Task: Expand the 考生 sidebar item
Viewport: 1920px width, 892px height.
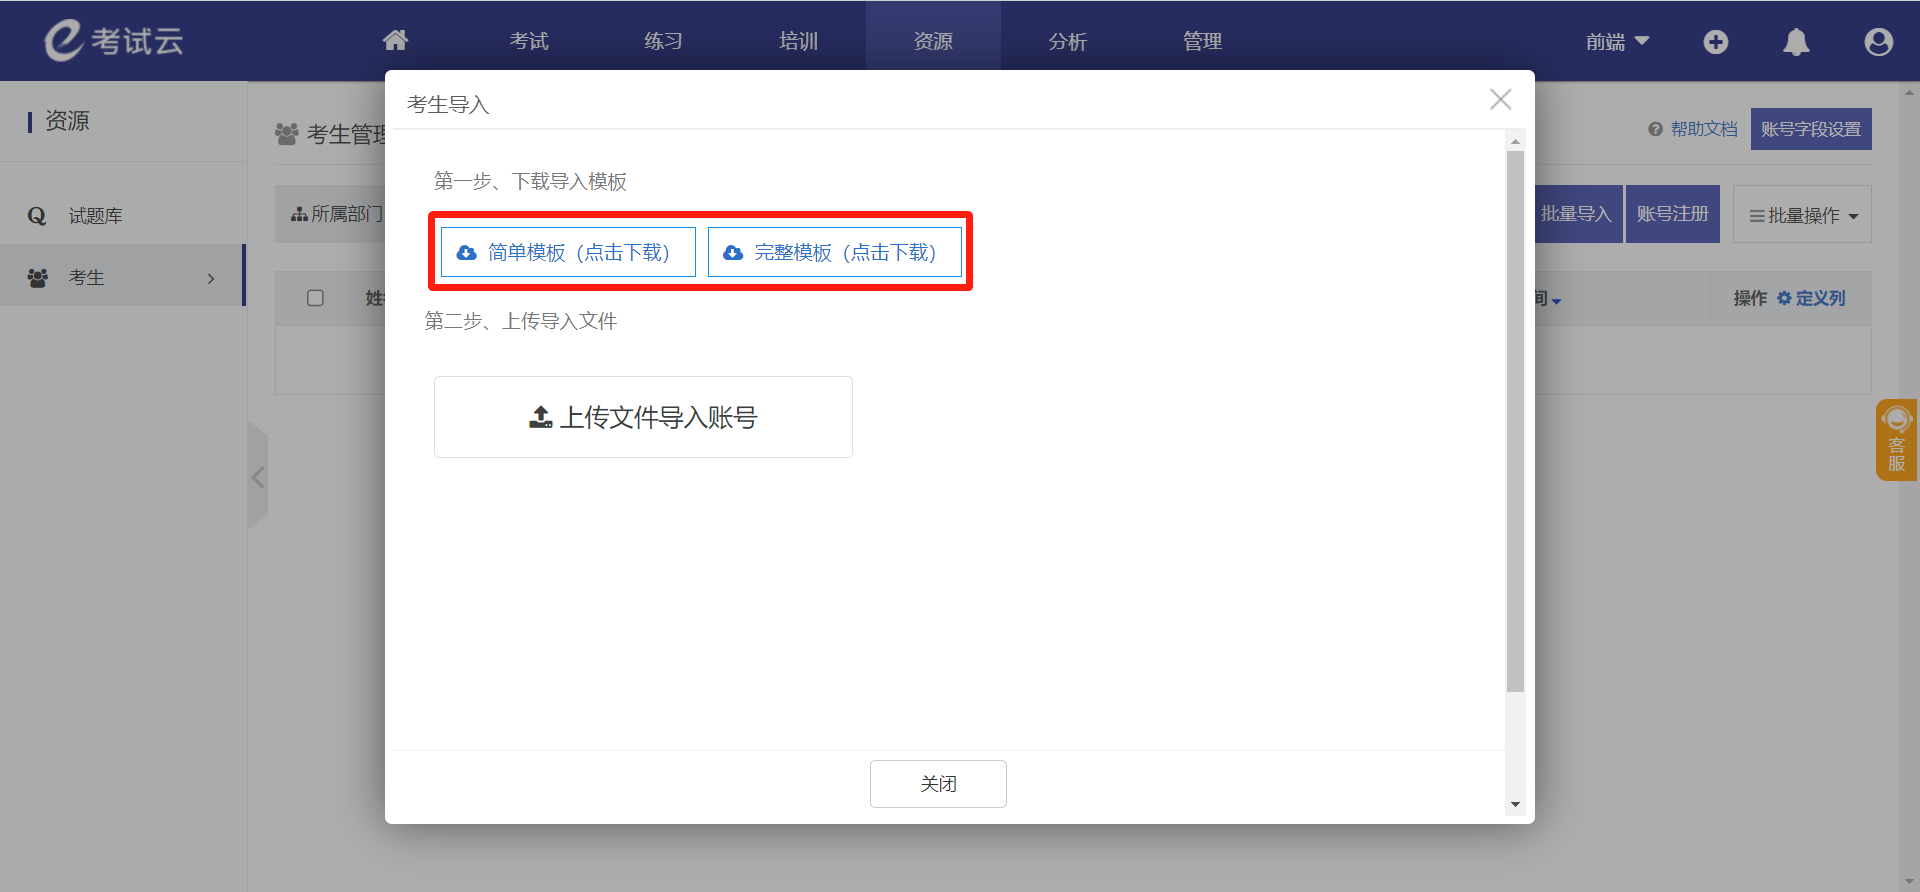Action: (122, 278)
